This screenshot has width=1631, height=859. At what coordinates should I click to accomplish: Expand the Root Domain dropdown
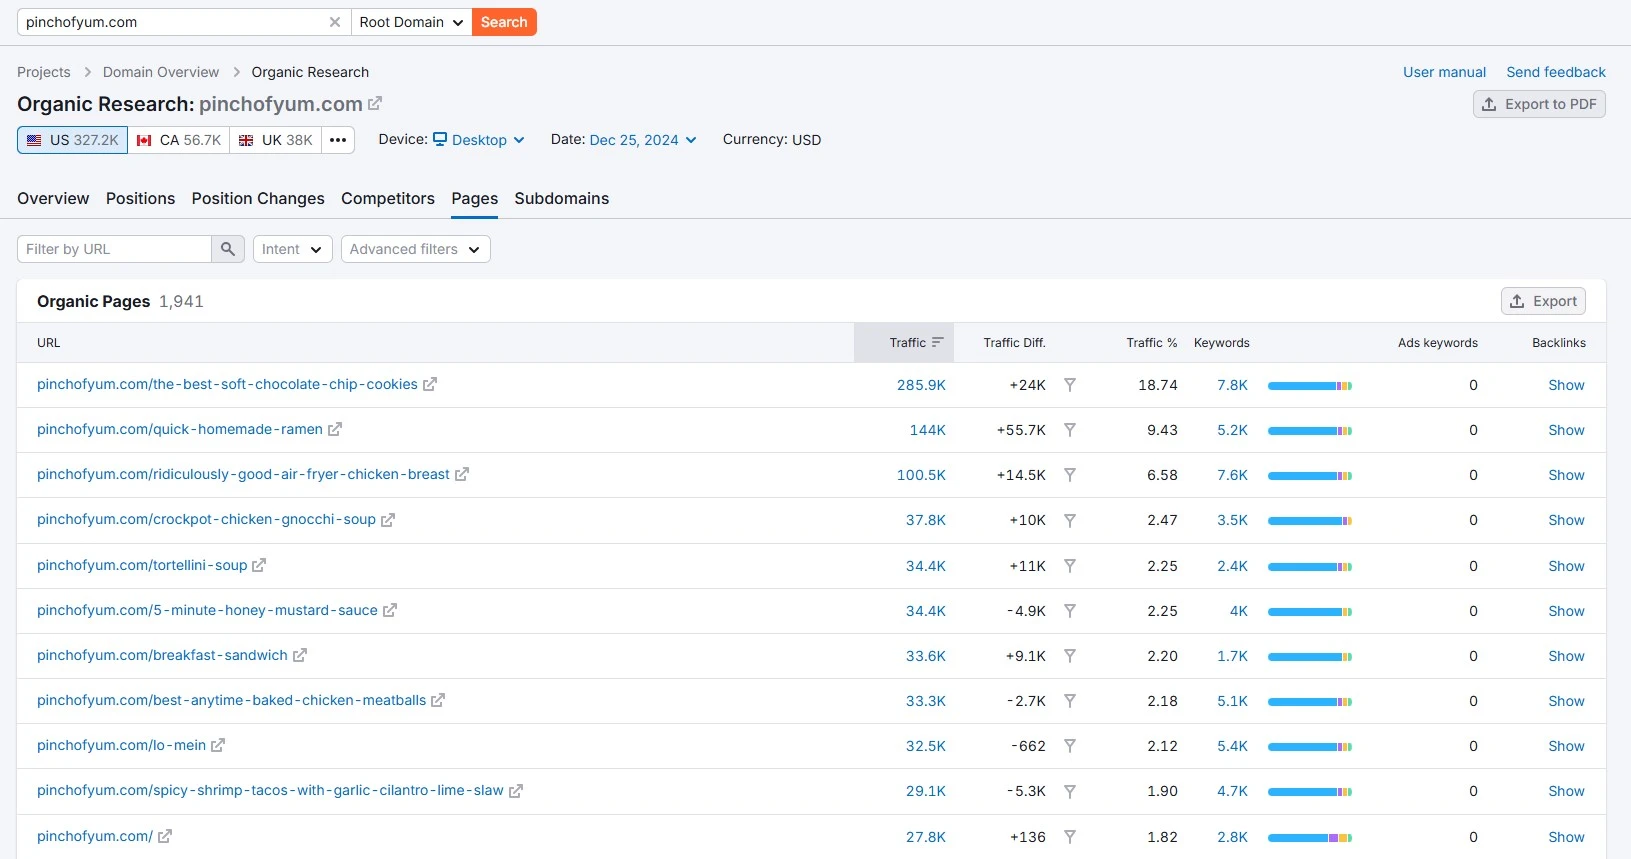(x=411, y=22)
